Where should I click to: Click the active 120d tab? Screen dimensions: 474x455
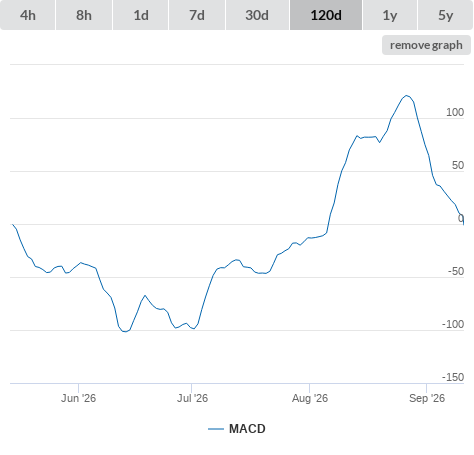[x=326, y=15]
